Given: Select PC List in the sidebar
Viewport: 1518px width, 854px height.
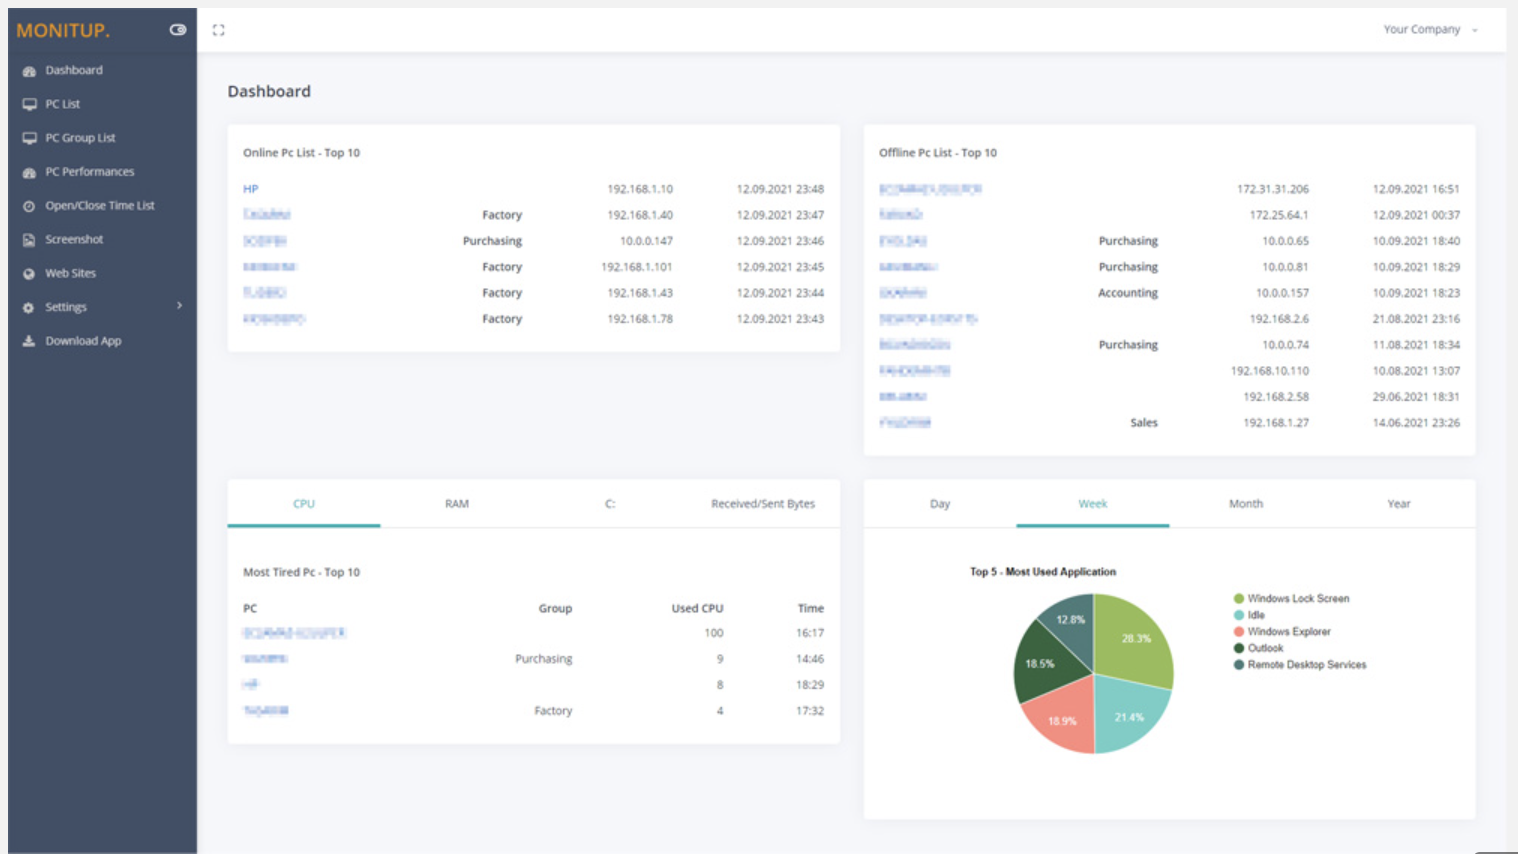Looking at the screenshot, I should click(x=63, y=103).
